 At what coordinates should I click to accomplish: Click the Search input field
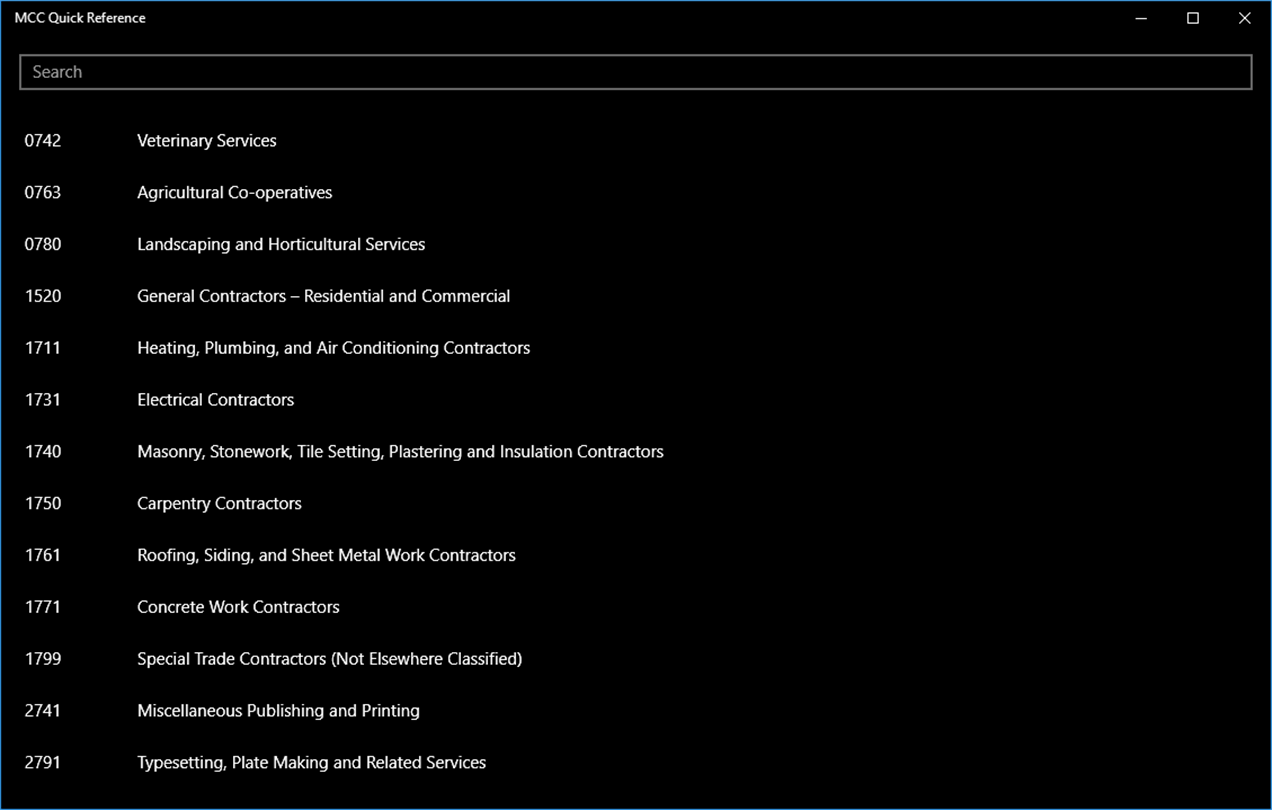pos(635,72)
